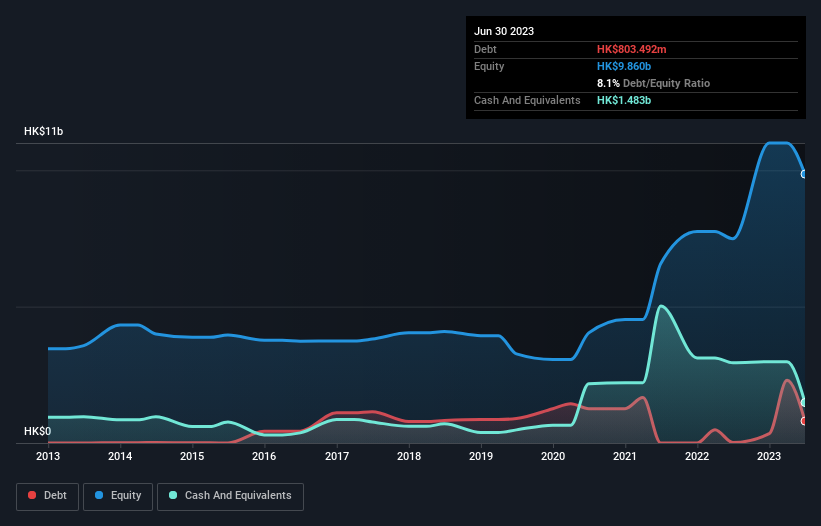Click the 2020 x-axis label

point(553,456)
